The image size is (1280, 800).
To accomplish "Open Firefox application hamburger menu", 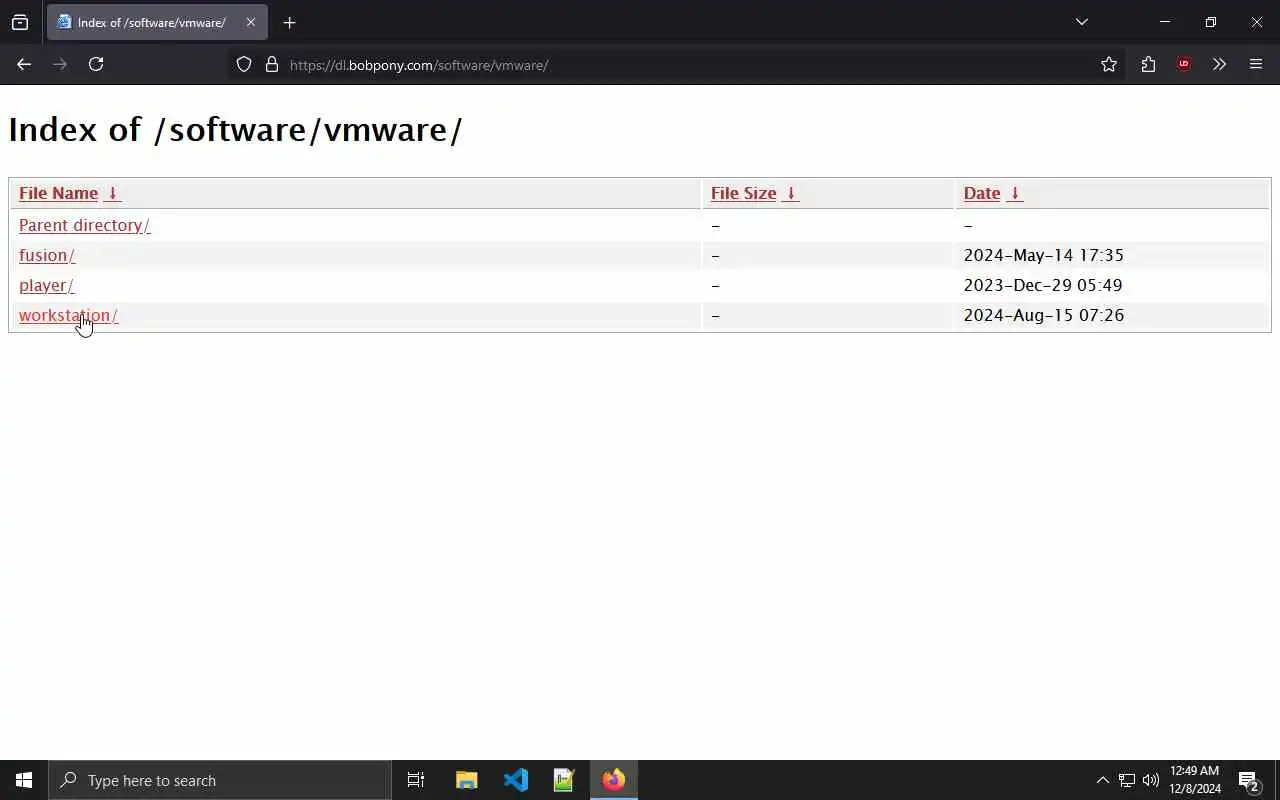I will click(x=1256, y=64).
